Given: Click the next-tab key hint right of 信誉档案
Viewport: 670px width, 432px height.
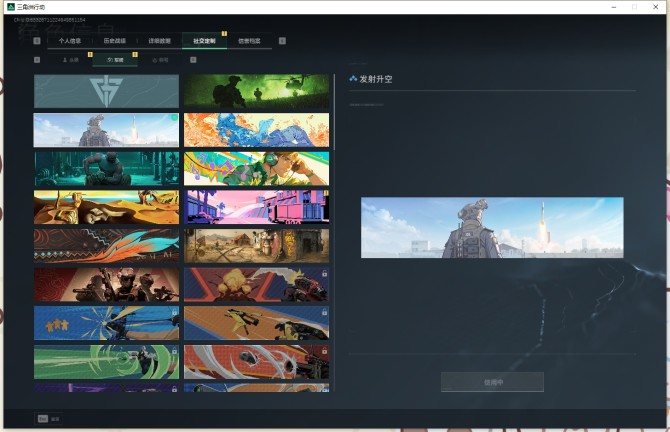Looking at the screenshot, I should tap(282, 41).
